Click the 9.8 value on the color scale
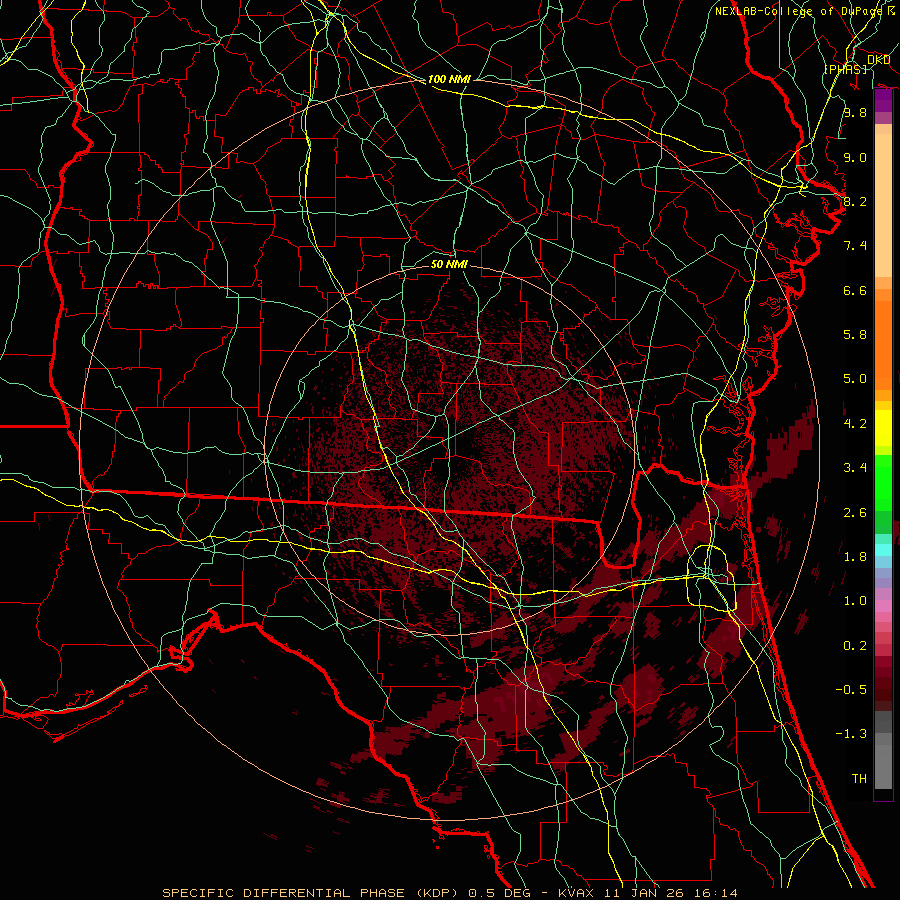Image resolution: width=900 pixels, height=900 pixels. point(855,112)
